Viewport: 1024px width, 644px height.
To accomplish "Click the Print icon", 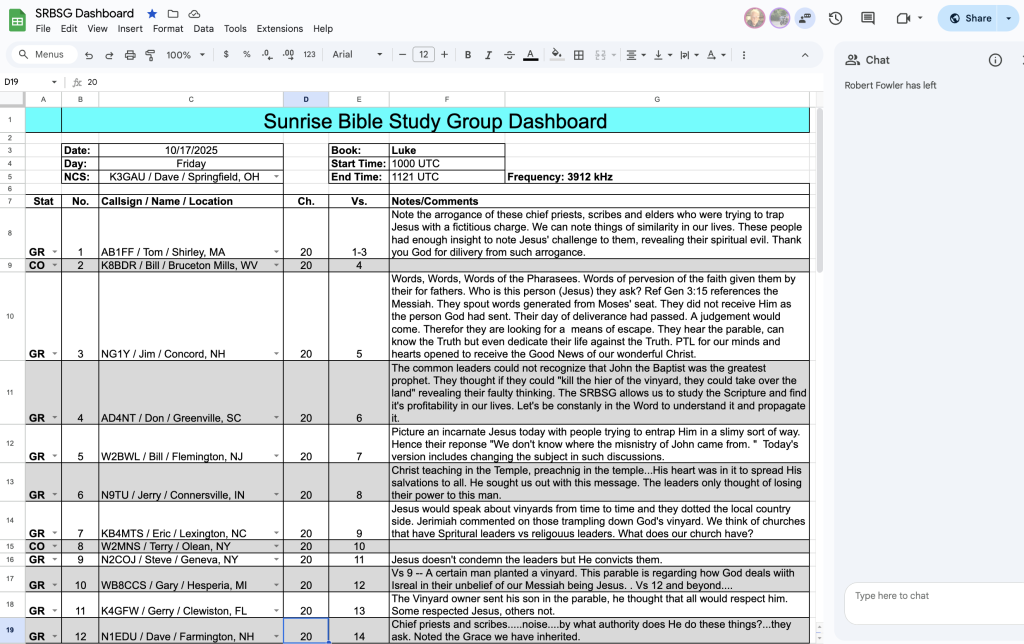I will 129,55.
